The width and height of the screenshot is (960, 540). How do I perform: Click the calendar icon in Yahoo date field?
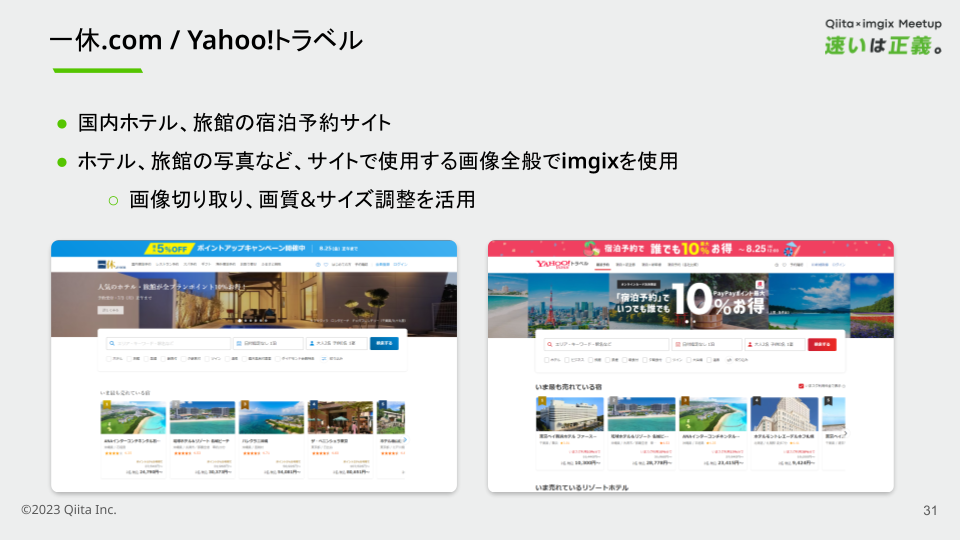pos(678,344)
